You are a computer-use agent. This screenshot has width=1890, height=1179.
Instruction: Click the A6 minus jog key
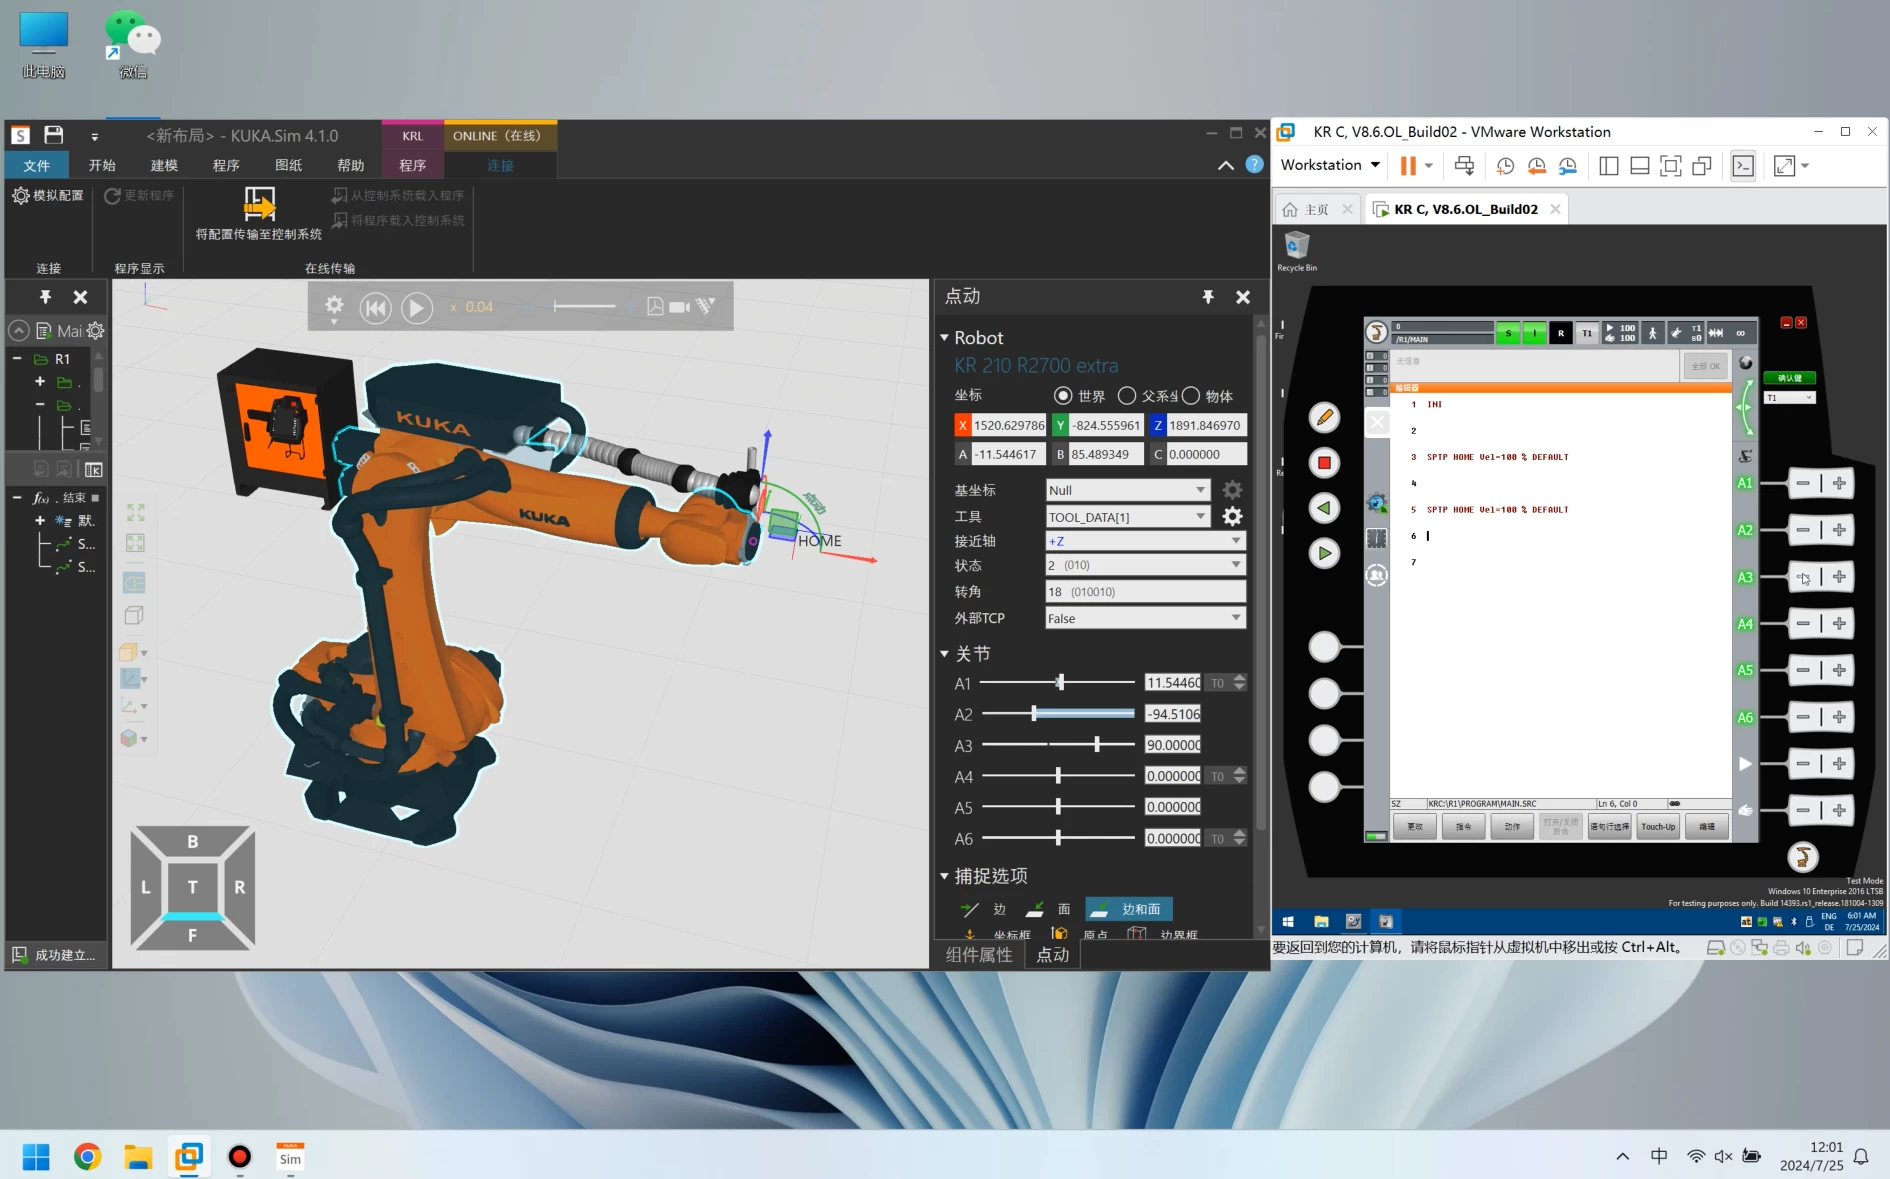point(1803,717)
